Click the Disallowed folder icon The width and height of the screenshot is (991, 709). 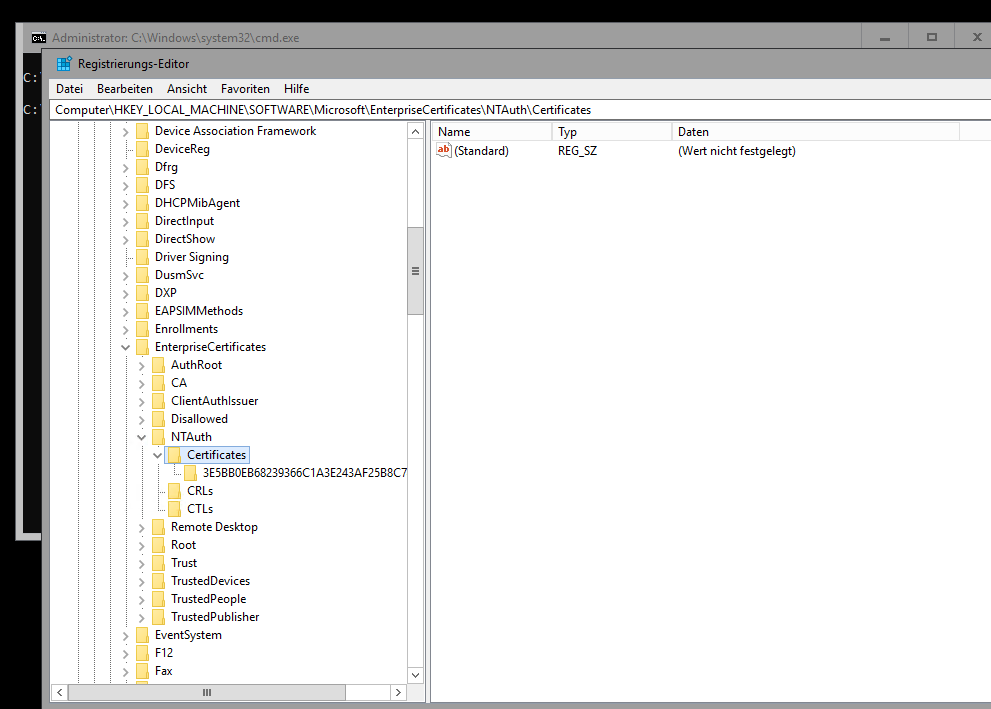tap(159, 419)
